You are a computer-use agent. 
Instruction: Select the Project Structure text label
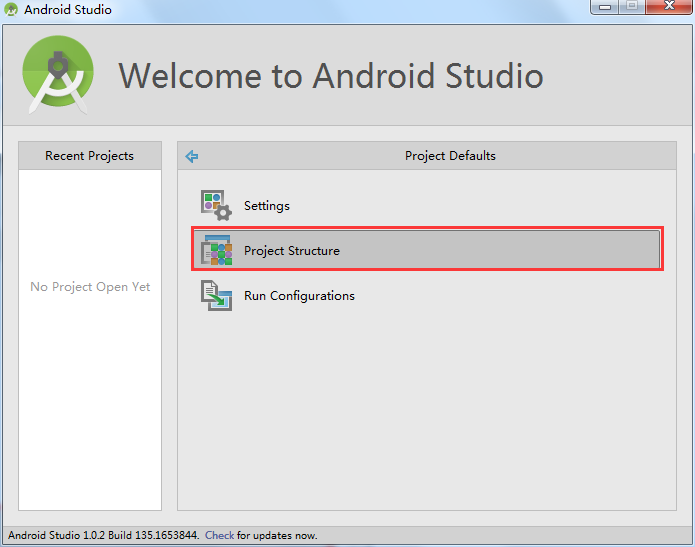(x=291, y=251)
